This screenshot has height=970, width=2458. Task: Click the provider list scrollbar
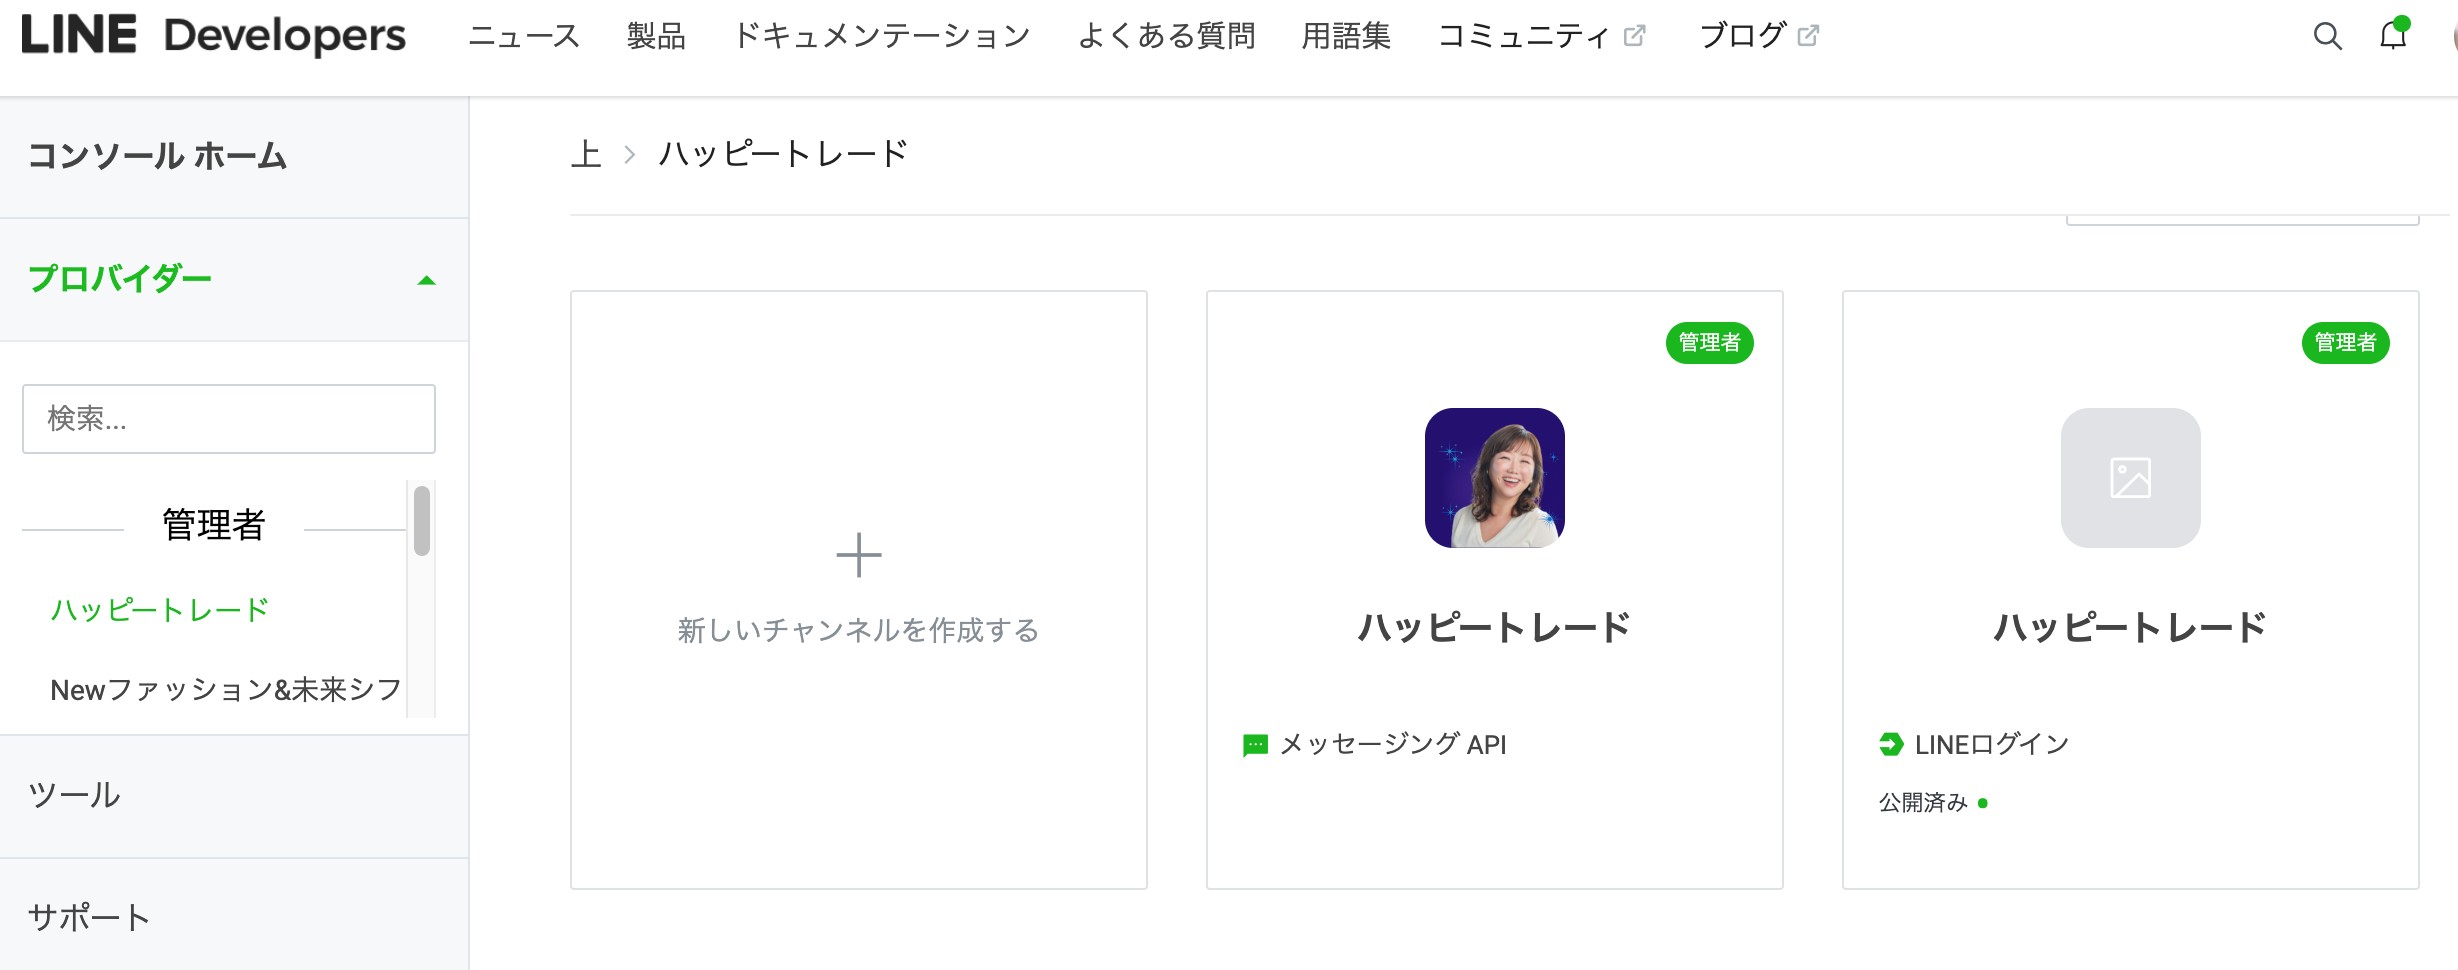pyautogui.click(x=422, y=520)
